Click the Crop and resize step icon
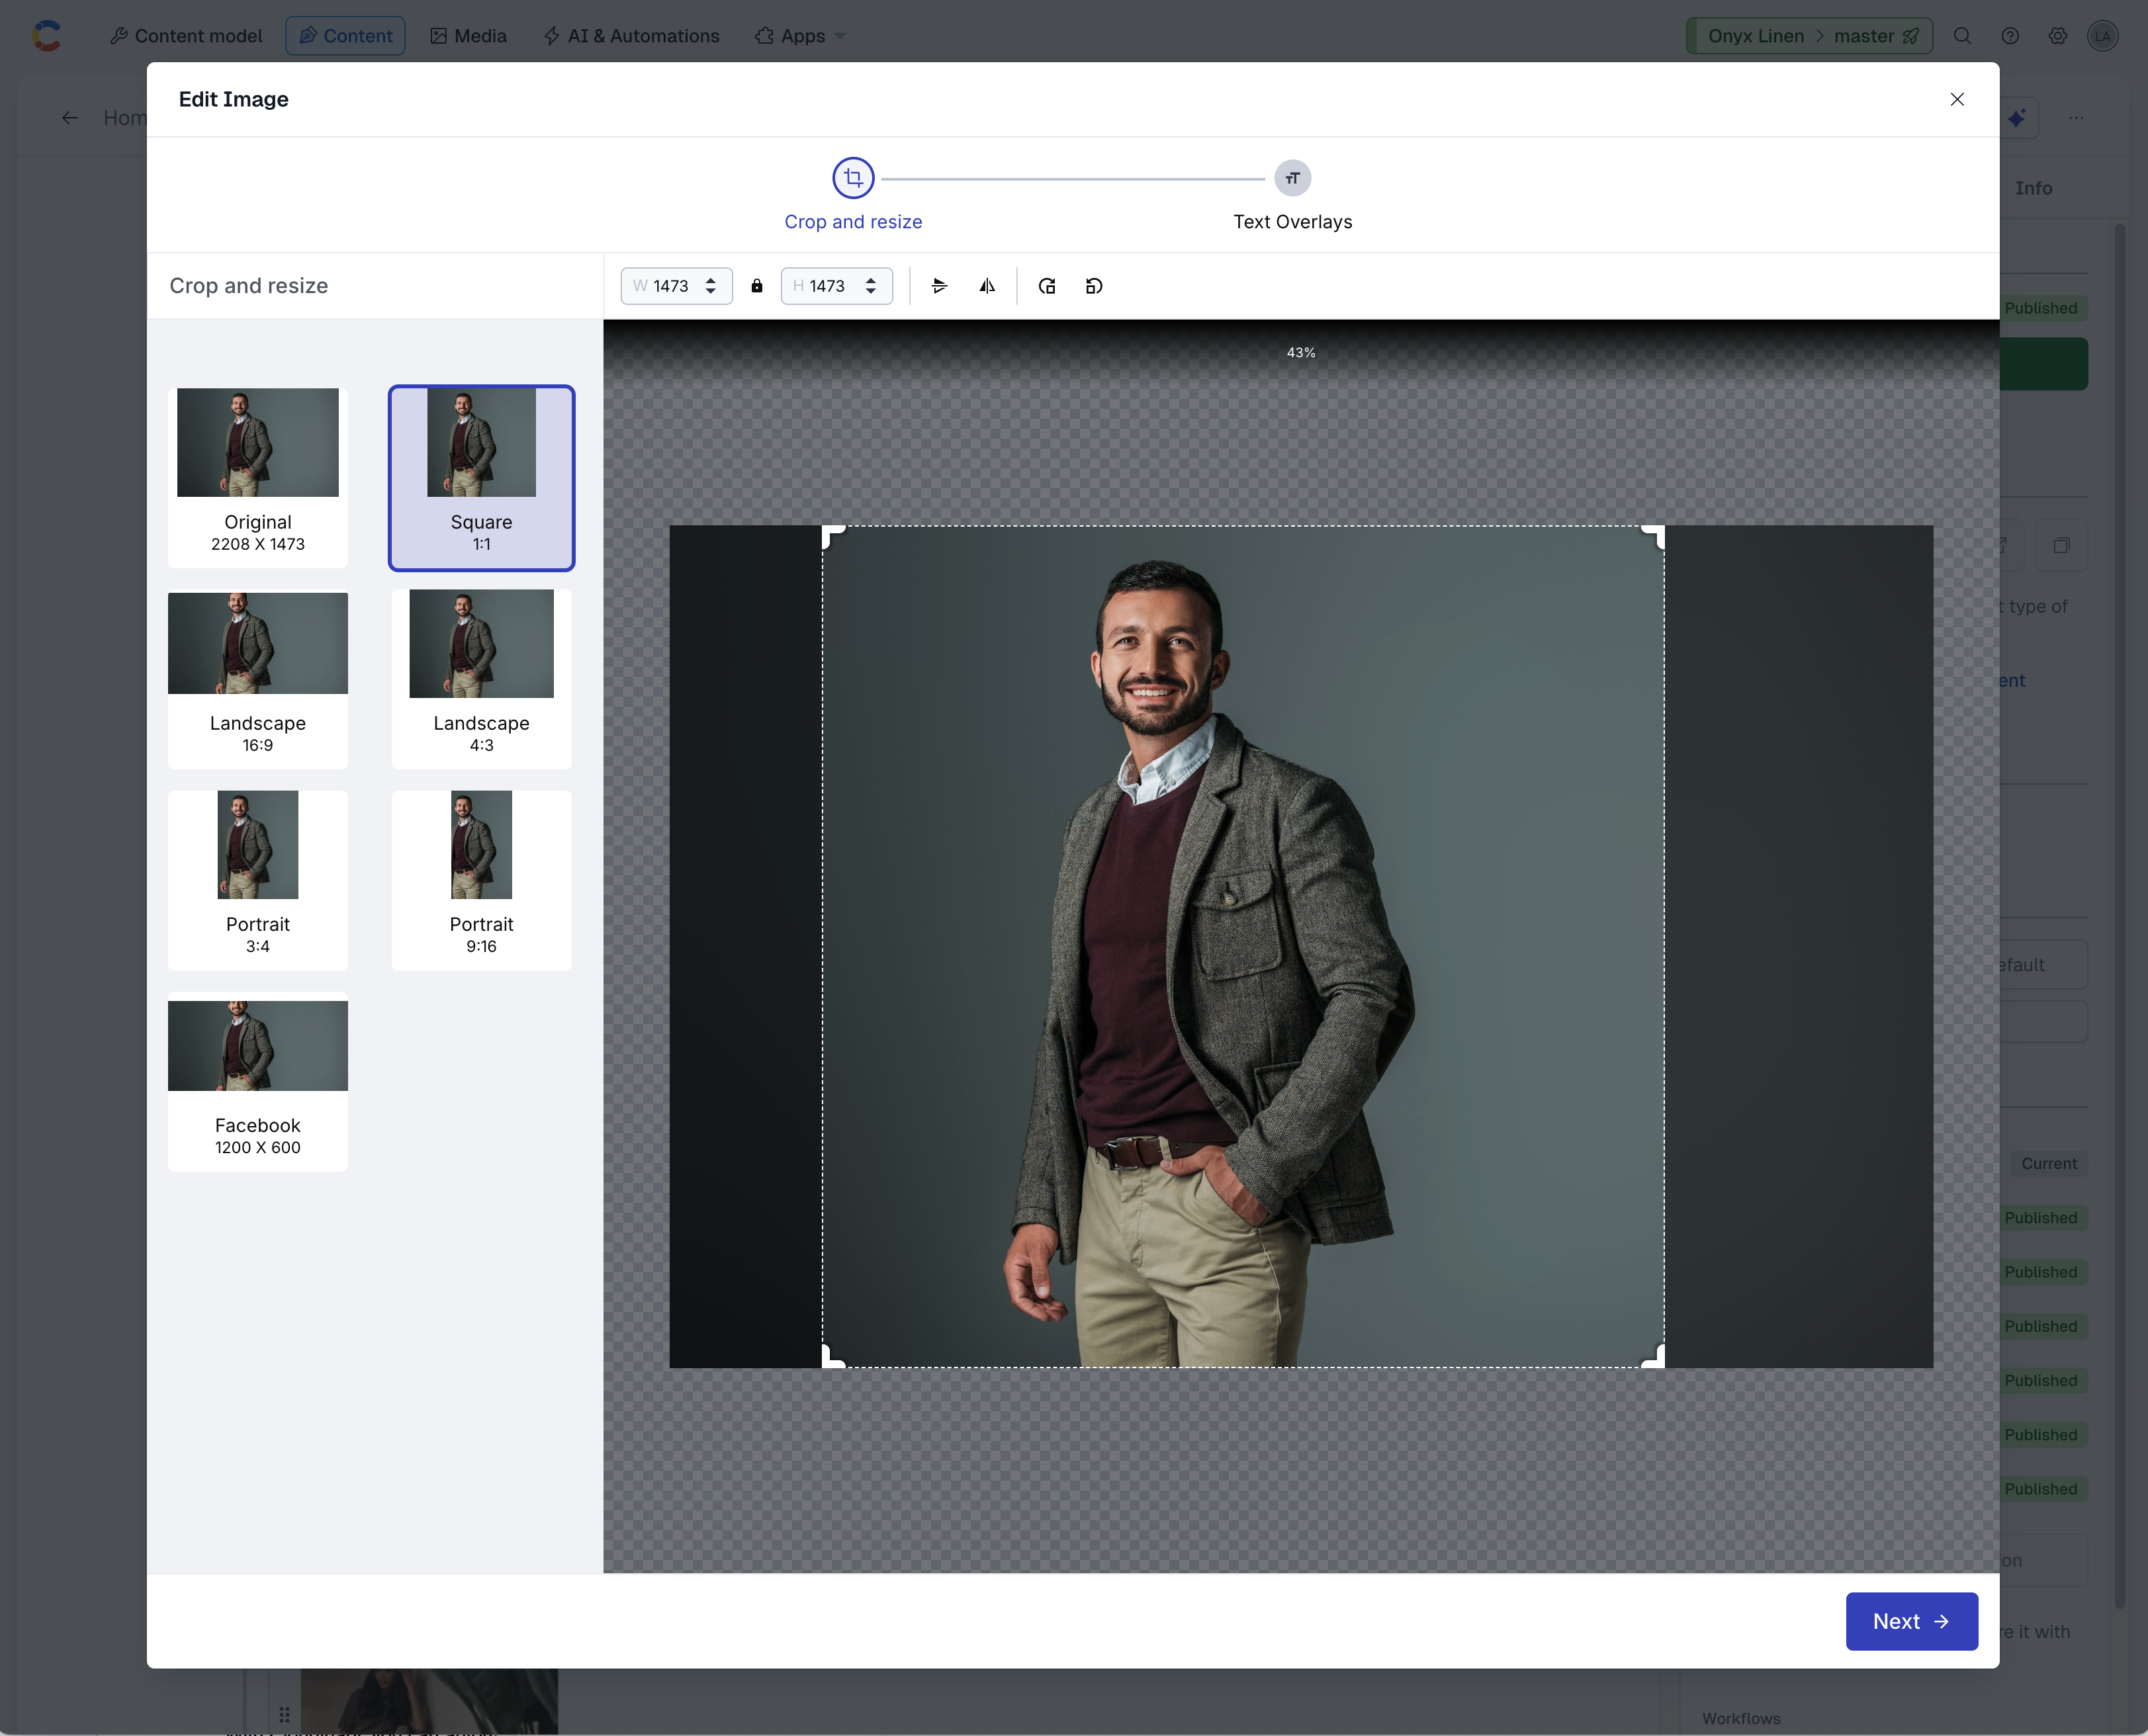 (853, 178)
